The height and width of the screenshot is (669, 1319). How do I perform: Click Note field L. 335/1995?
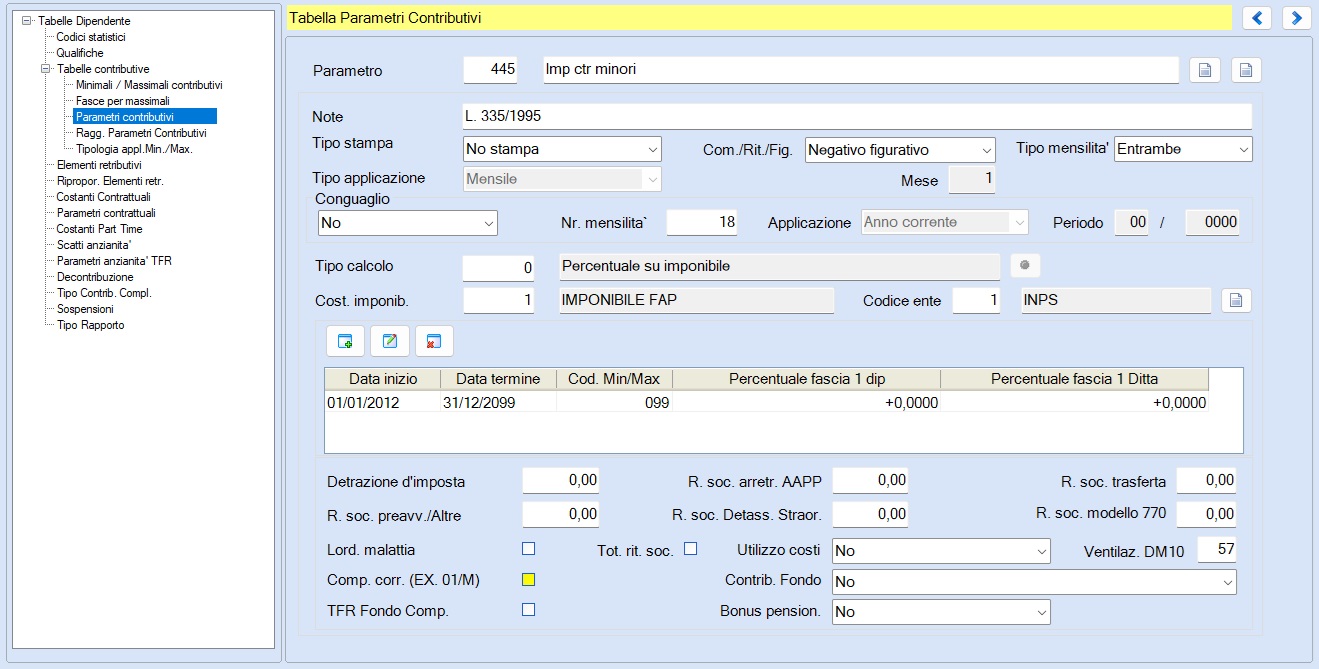pos(858,117)
